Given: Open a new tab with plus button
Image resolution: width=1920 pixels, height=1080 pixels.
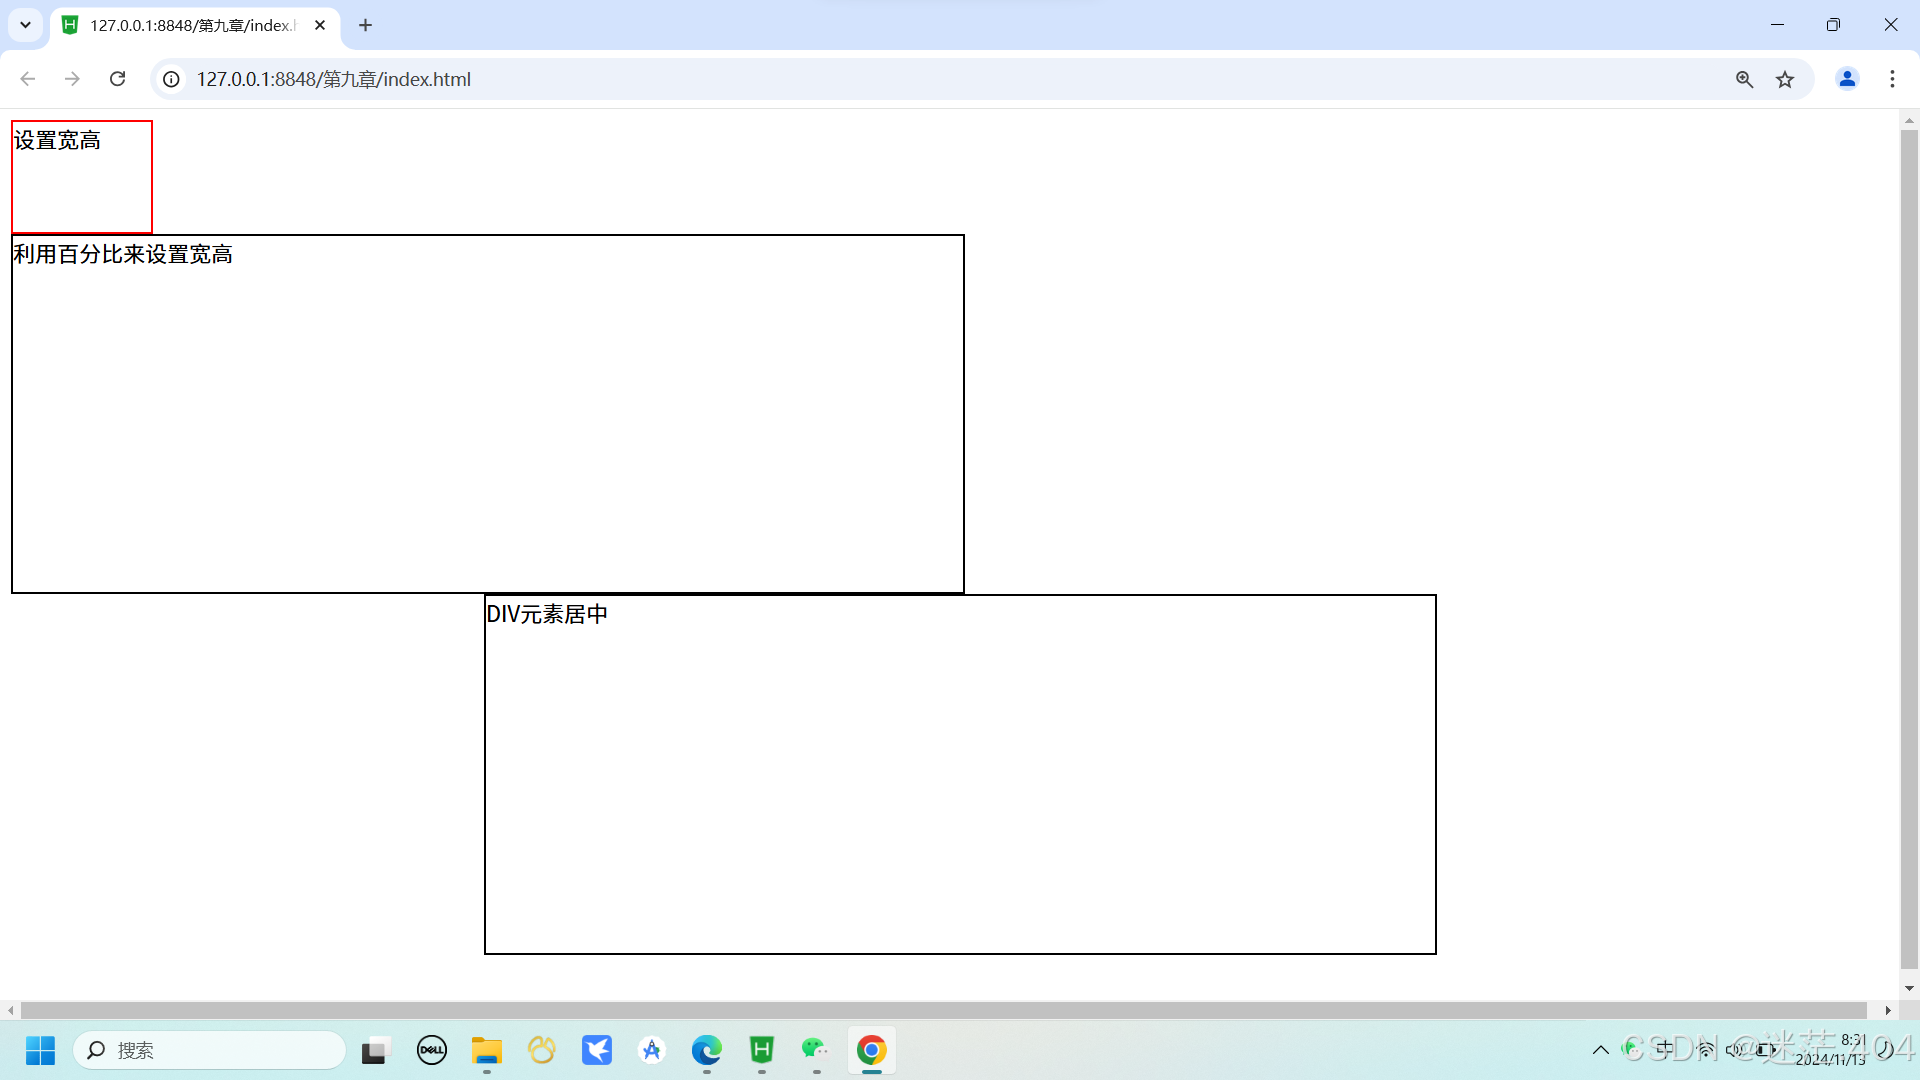Looking at the screenshot, I should click(x=366, y=25).
